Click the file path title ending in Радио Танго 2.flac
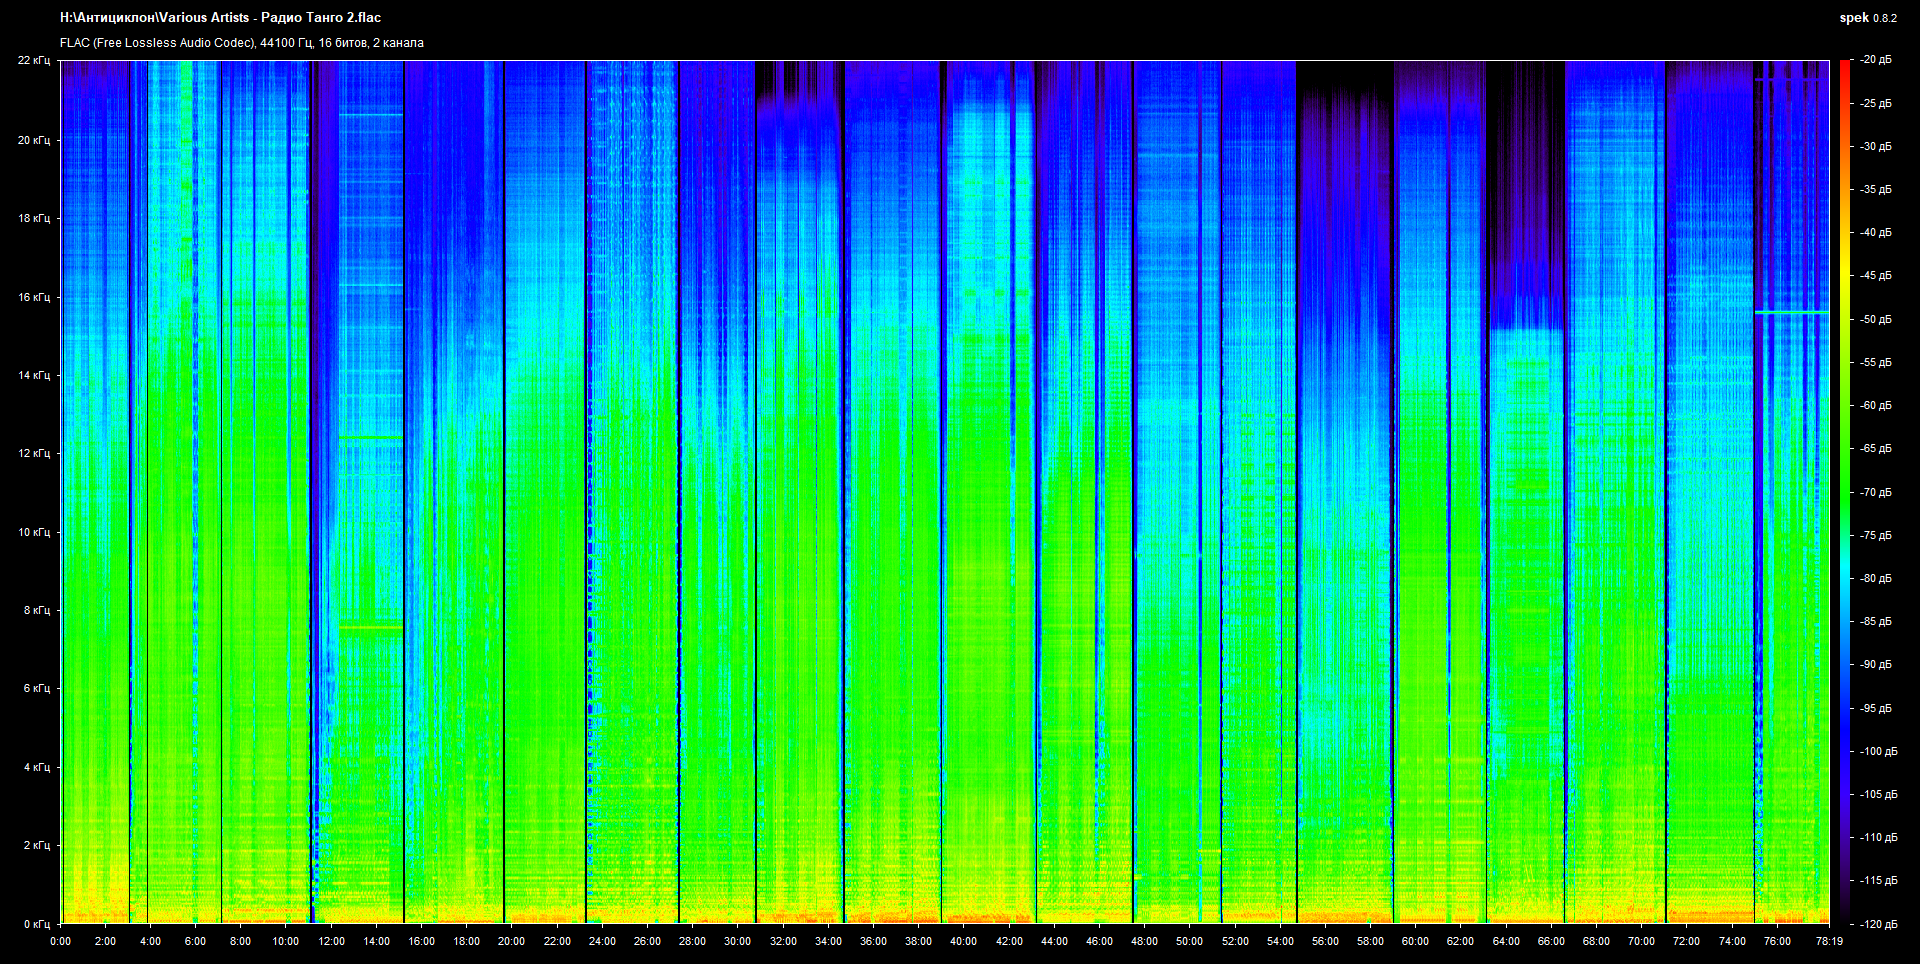Screen dimensions: 1920x964 coord(220,18)
